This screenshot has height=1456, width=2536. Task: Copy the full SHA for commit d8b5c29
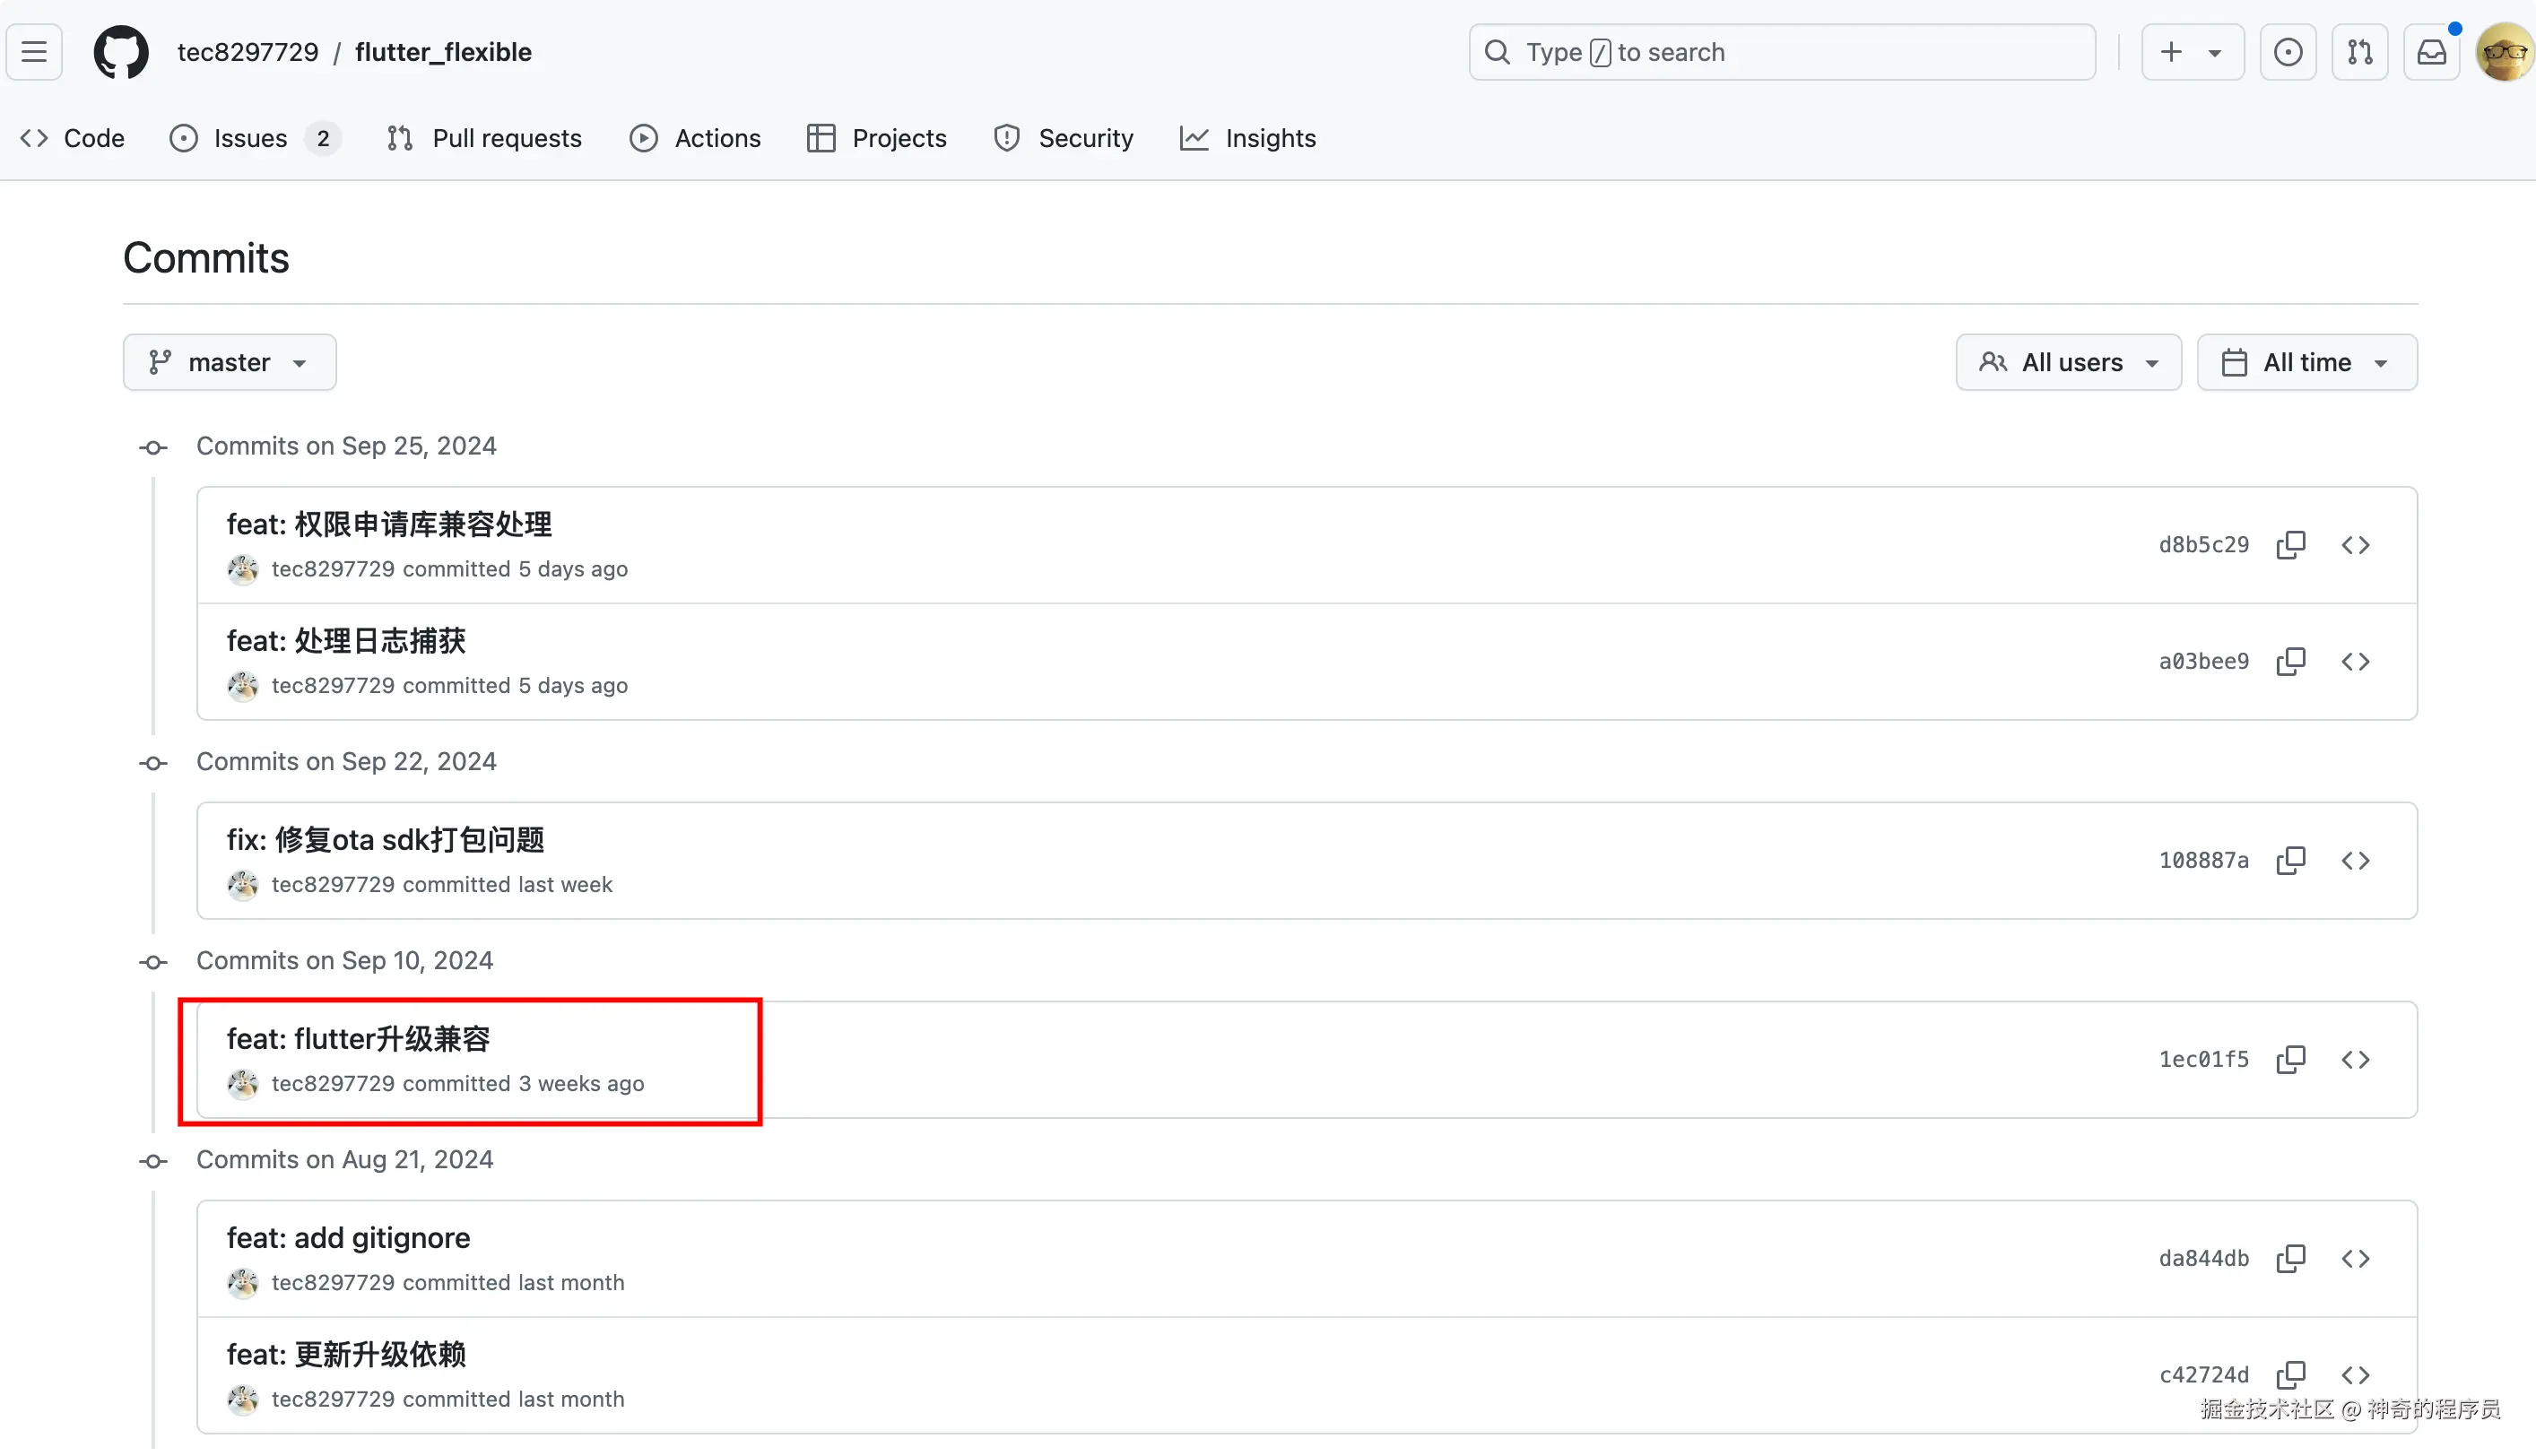2290,545
